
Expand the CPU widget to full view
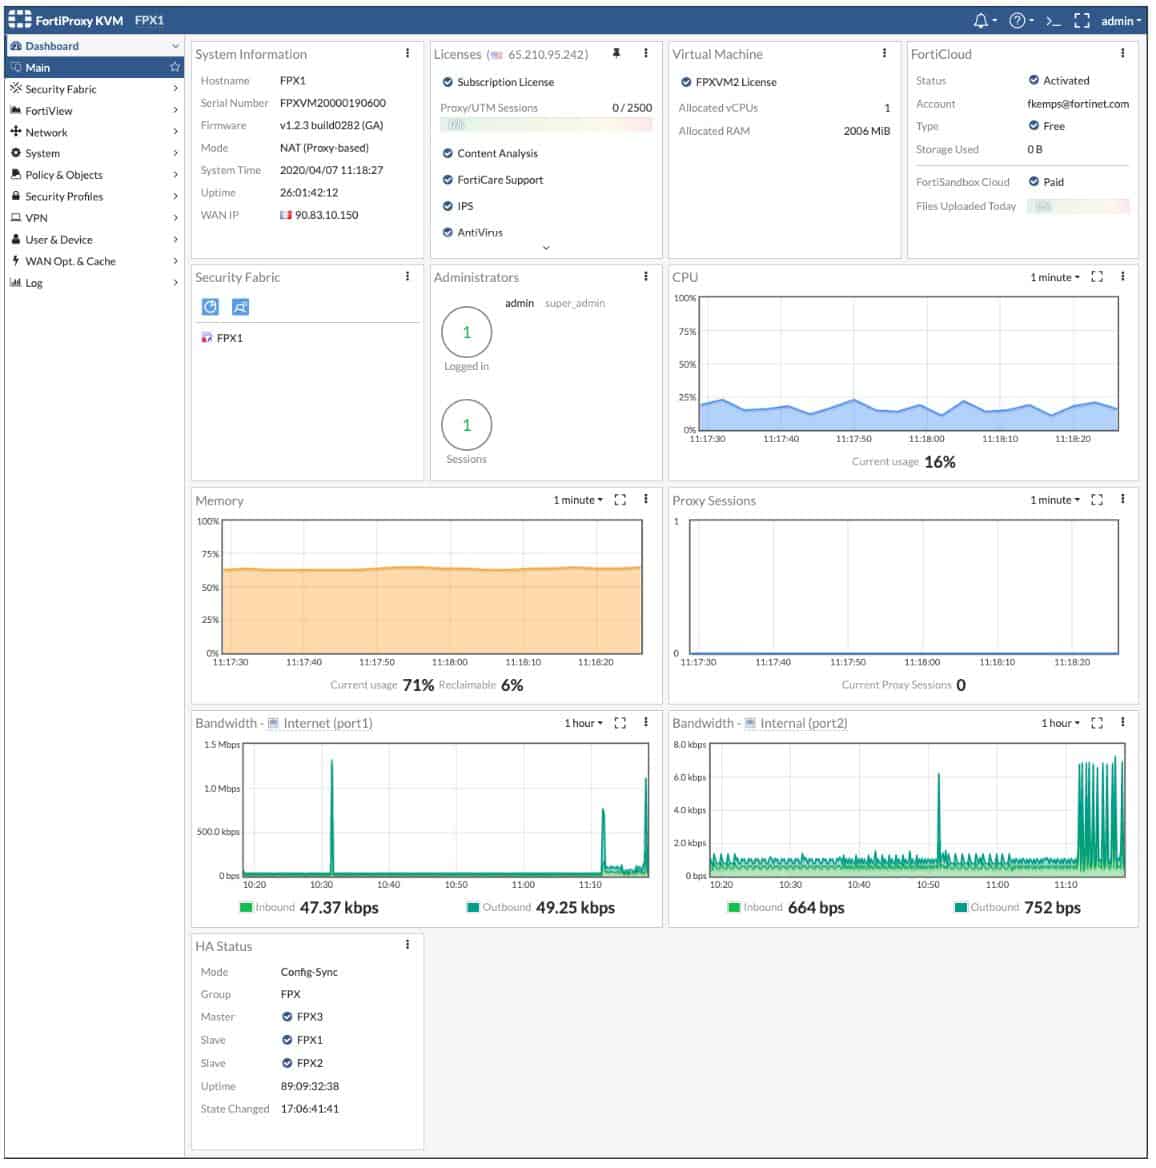point(1097,276)
